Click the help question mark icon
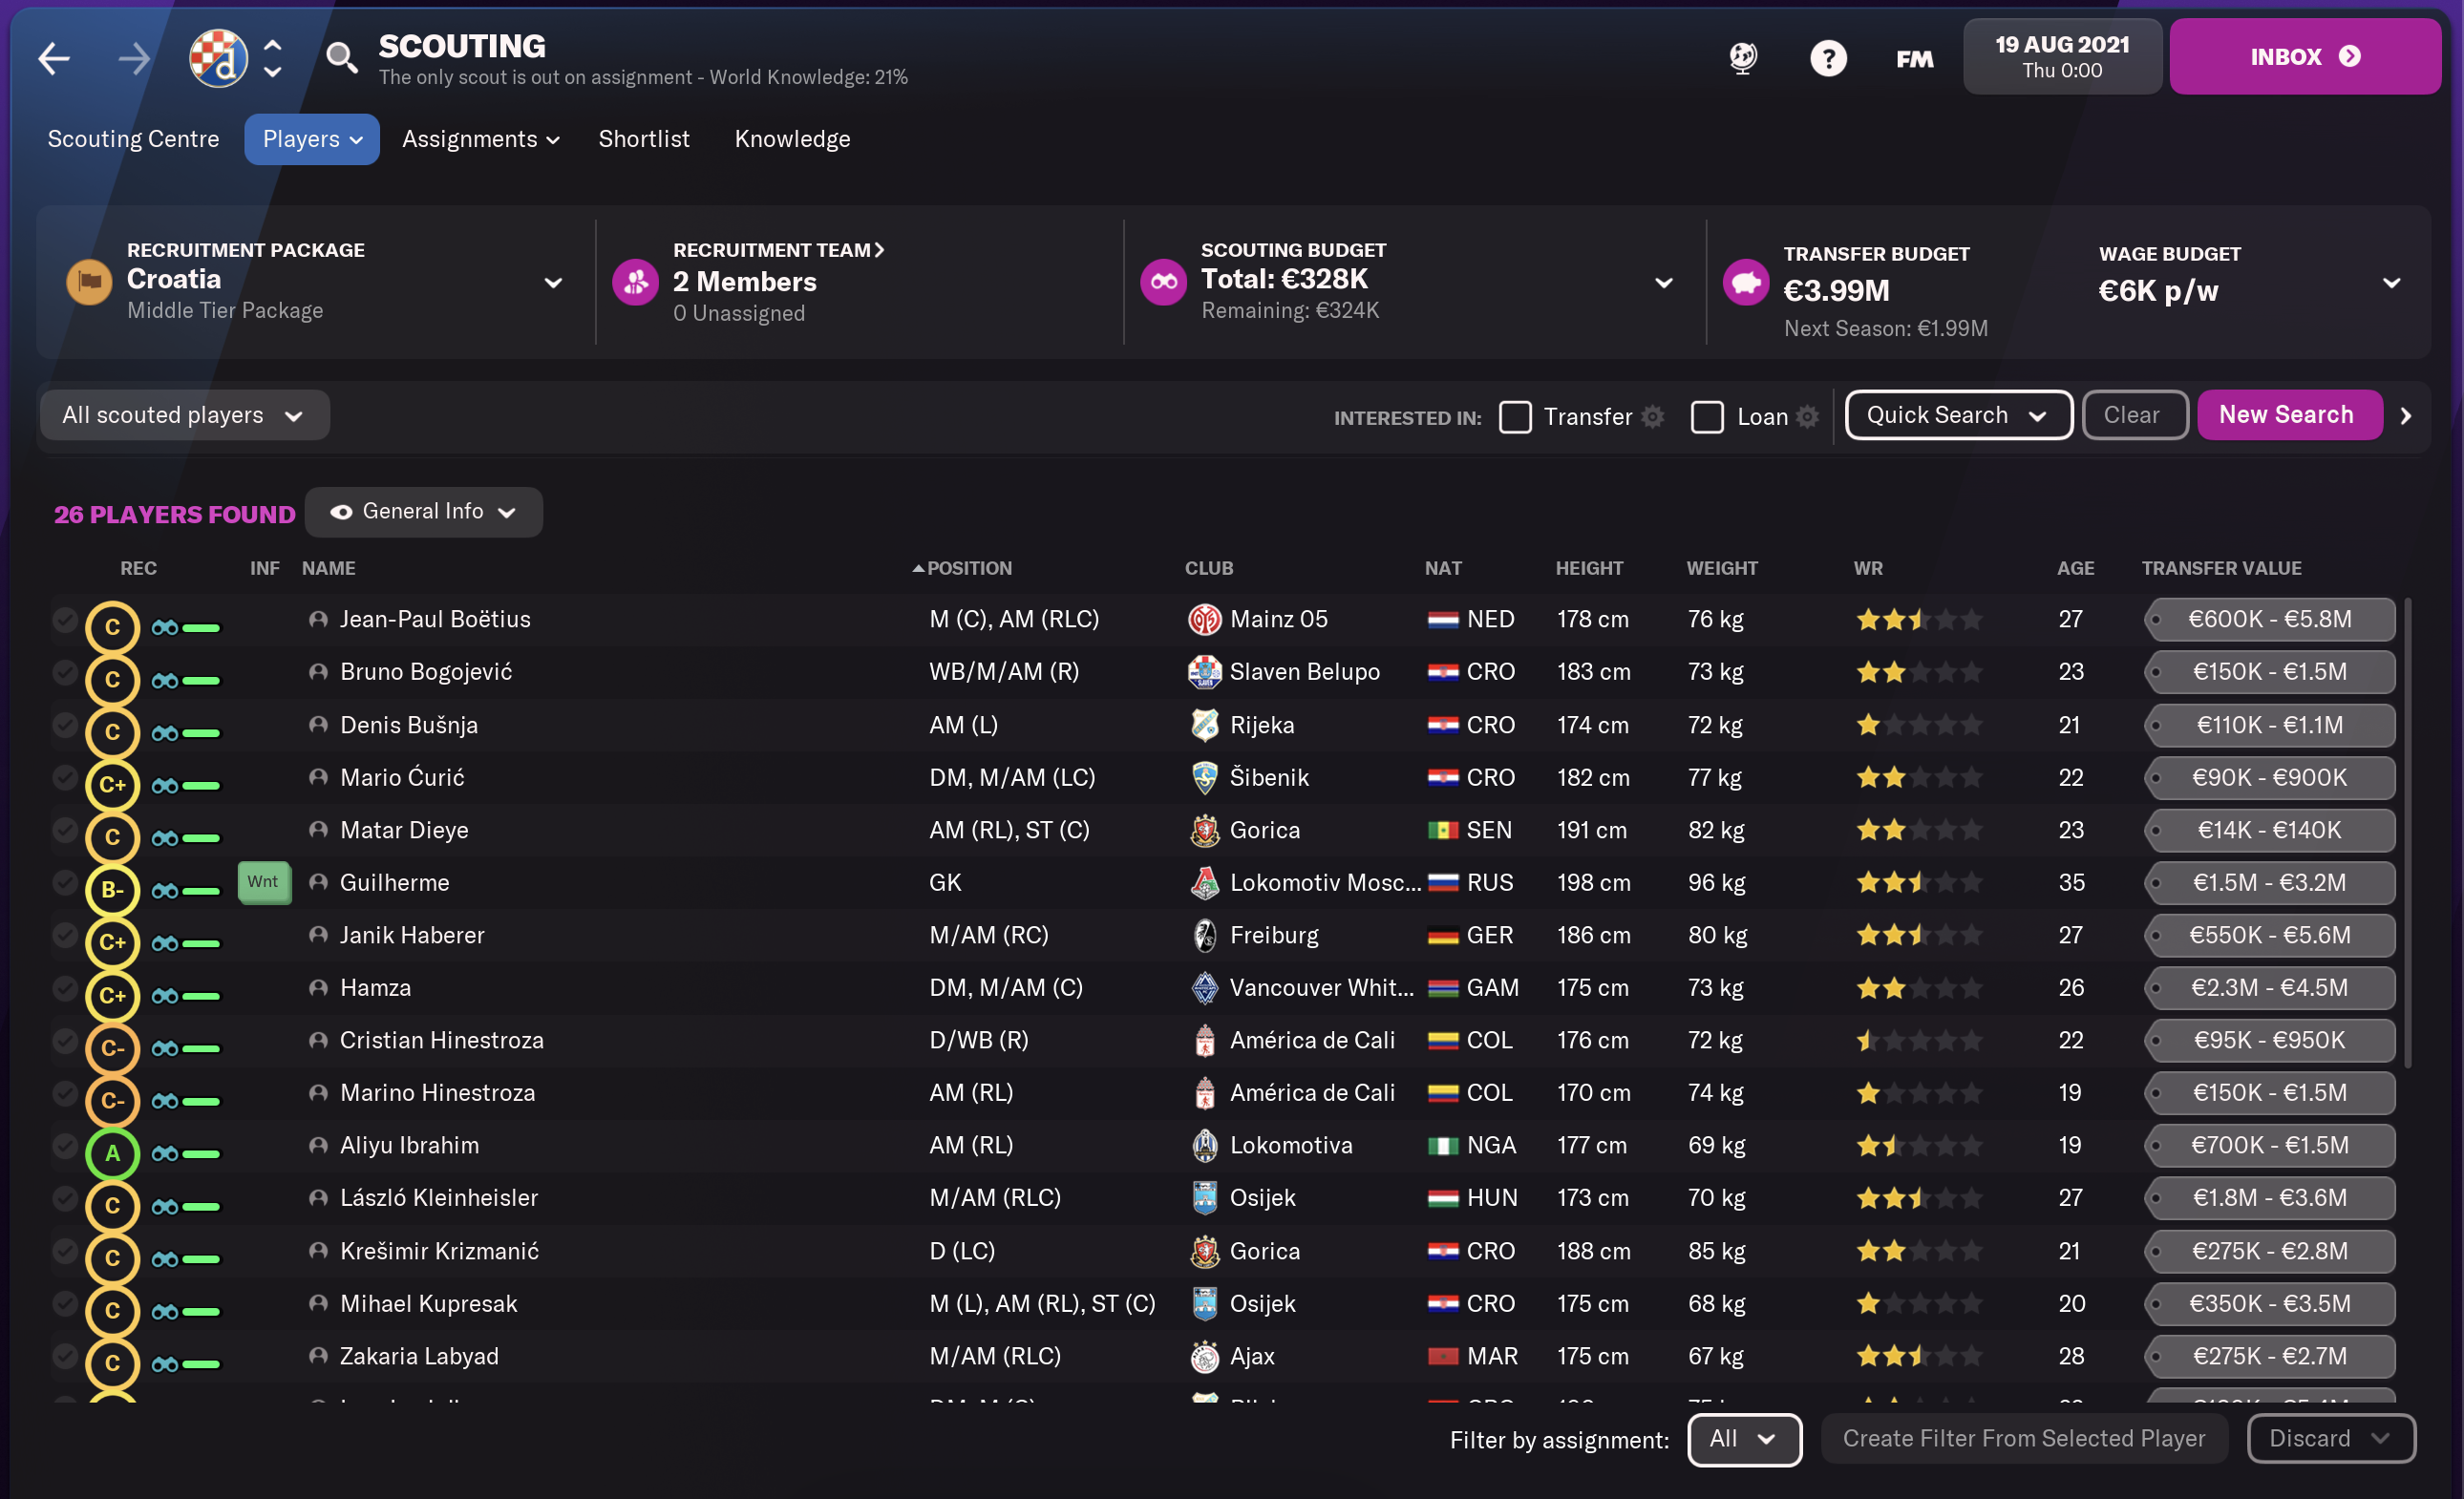Viewport: 2464px width, 1499px height. [x=1829, y=58]
